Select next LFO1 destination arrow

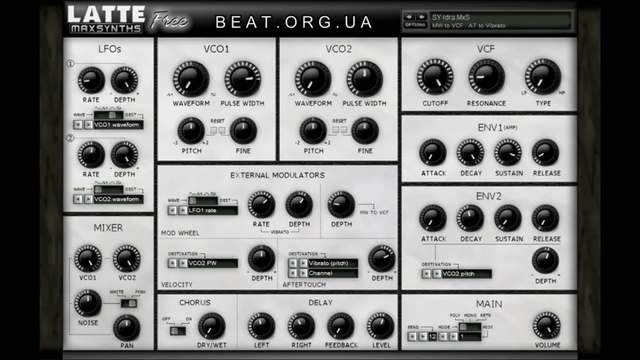[x=88, y=124]
